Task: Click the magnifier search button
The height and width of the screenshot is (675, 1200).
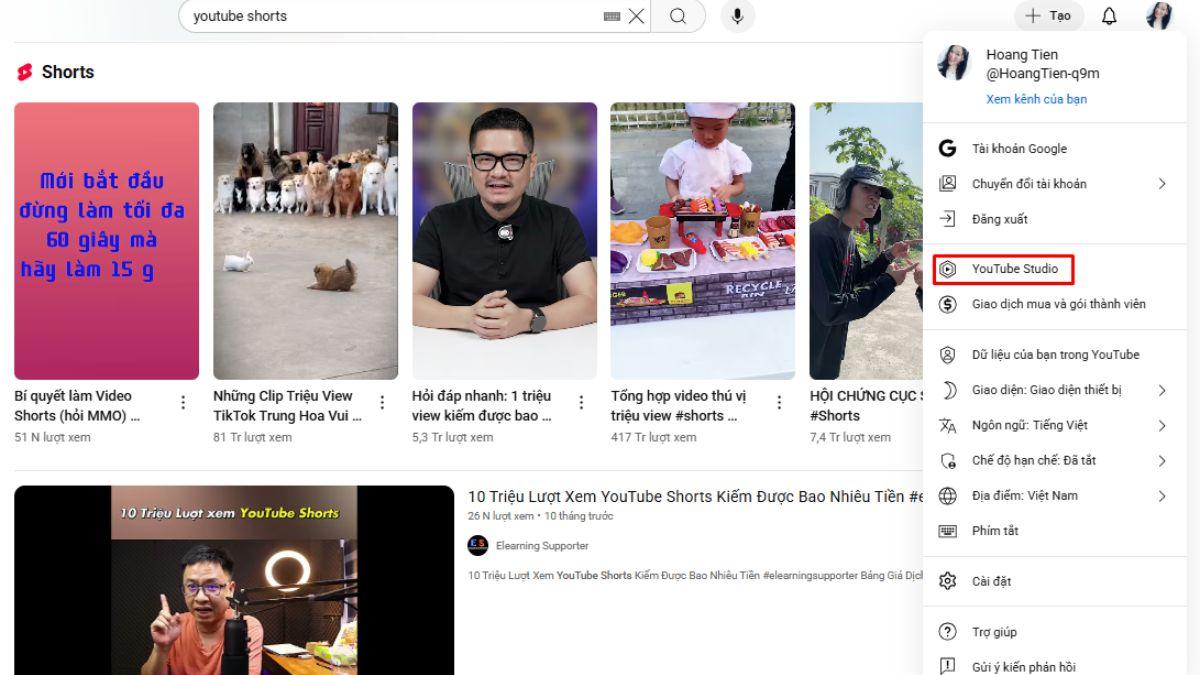Action: (x=678, y=16)
